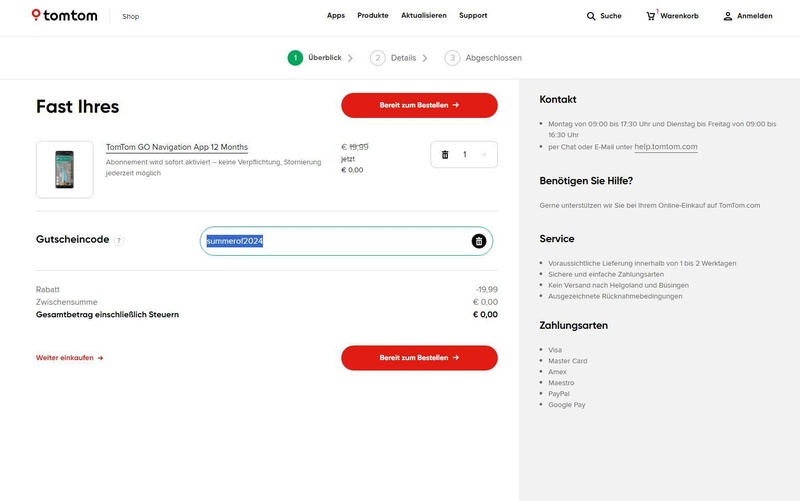Viewport: 800px width, 501px height.
Task: Click the TomTom logo
Action: 66,16
